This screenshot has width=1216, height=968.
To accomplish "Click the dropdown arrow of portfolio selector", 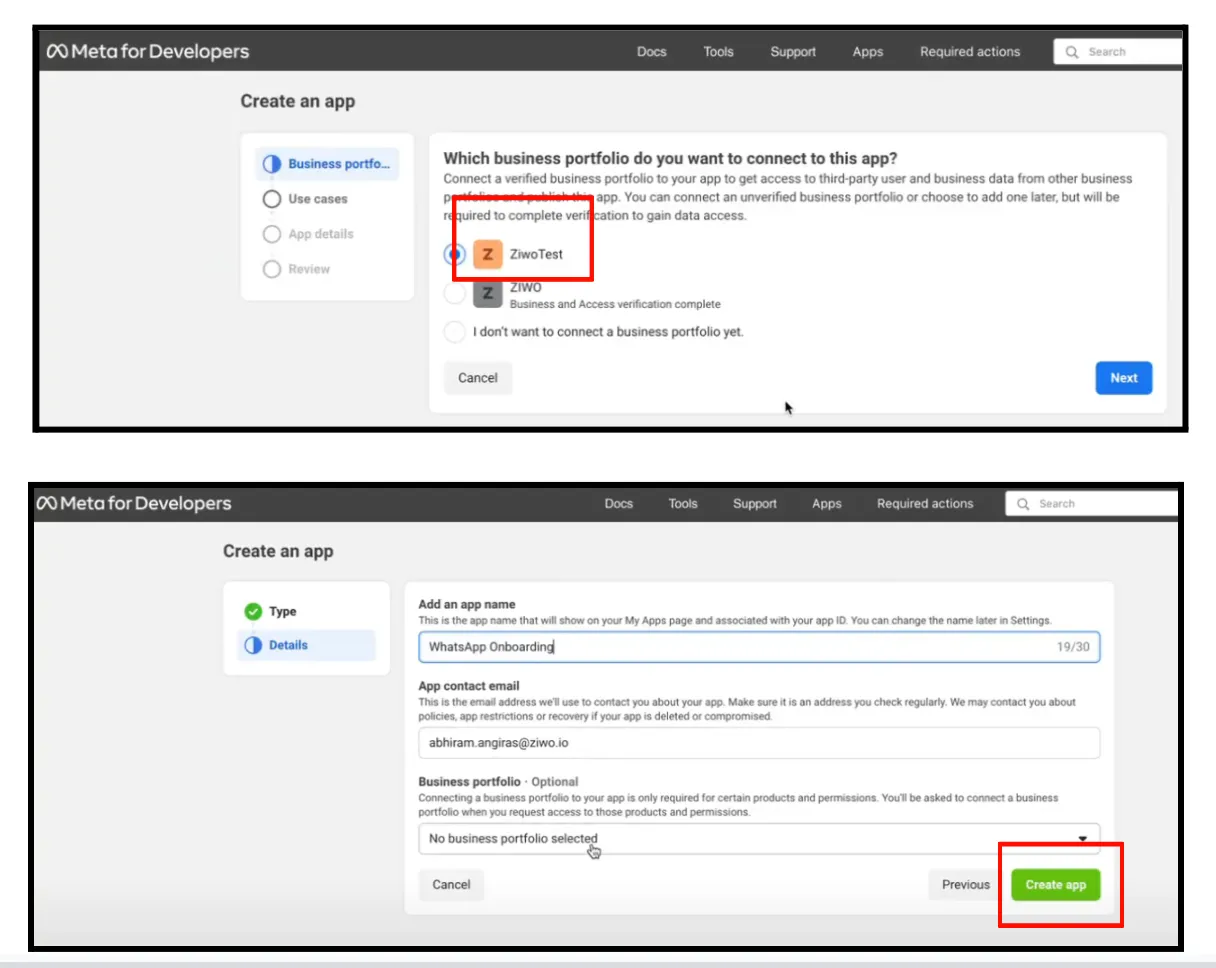I will click(x=1082, y=839).
